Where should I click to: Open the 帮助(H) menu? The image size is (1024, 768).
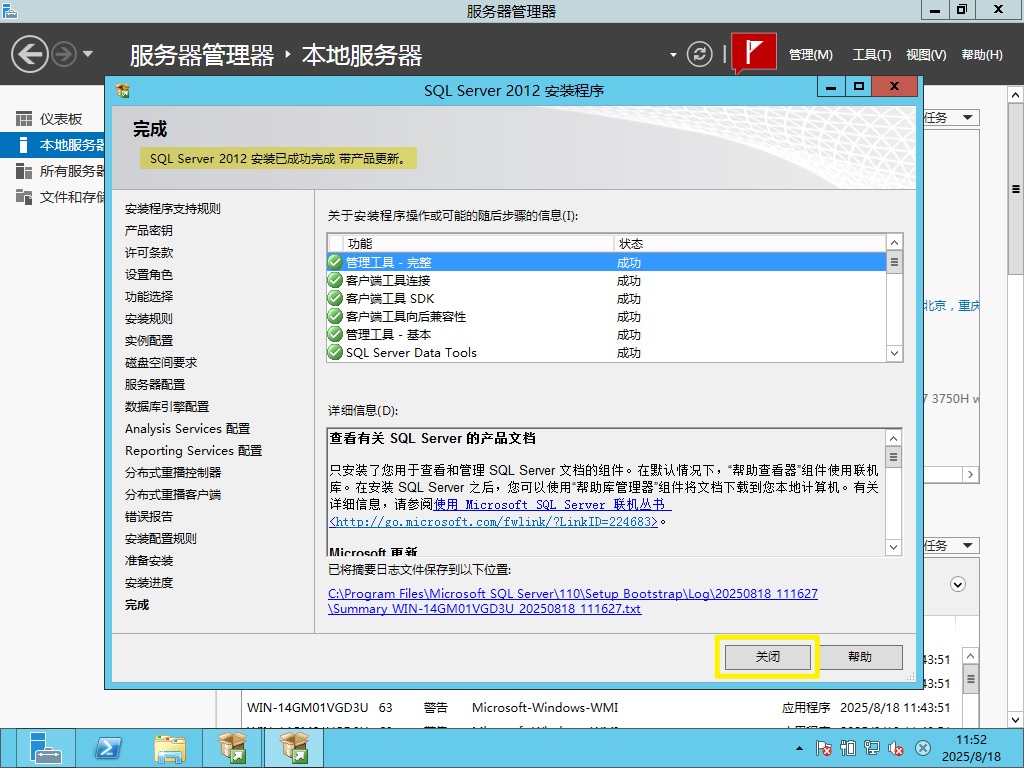tap(982, 55)
